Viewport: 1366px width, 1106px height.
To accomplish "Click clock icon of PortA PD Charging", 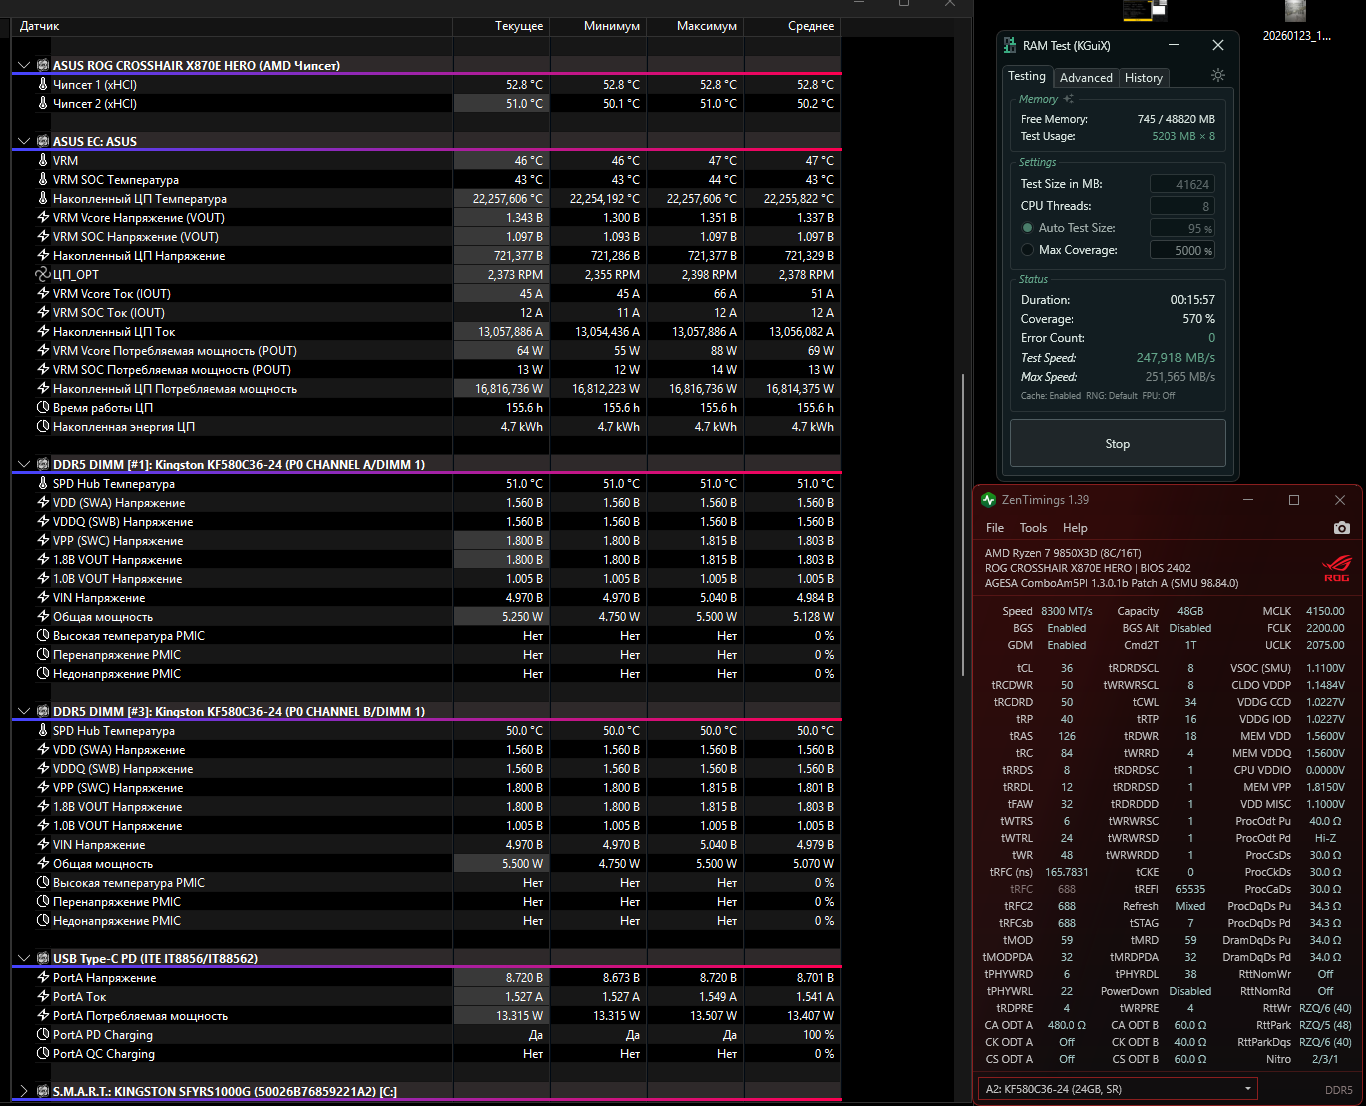I will pos(43,1035).
